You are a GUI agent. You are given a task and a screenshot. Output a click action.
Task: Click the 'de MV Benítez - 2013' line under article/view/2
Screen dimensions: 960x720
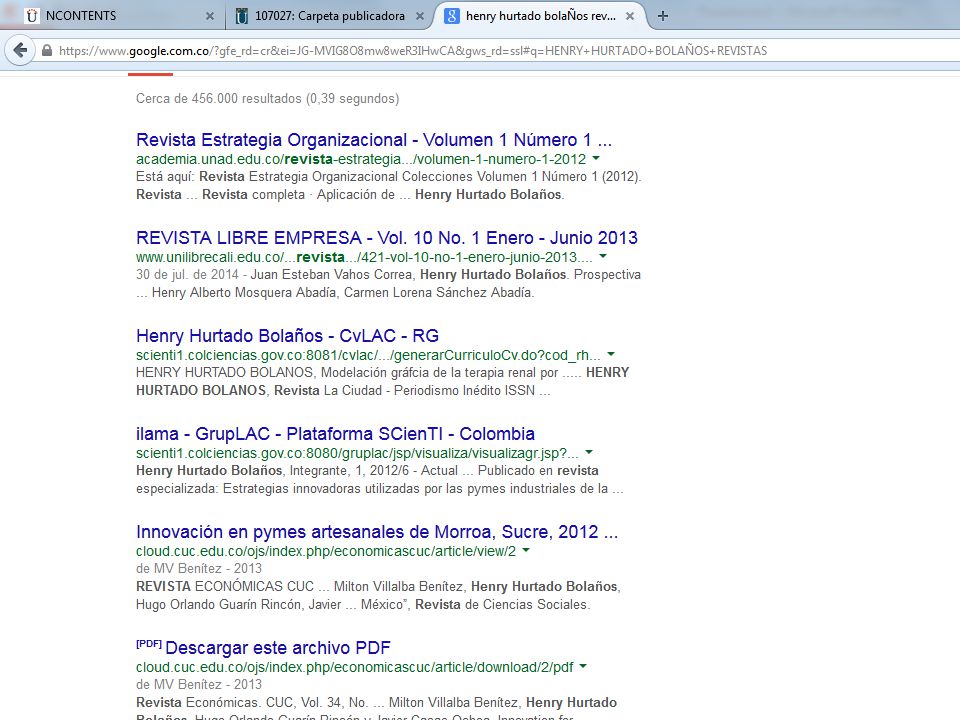pos(199,568)
